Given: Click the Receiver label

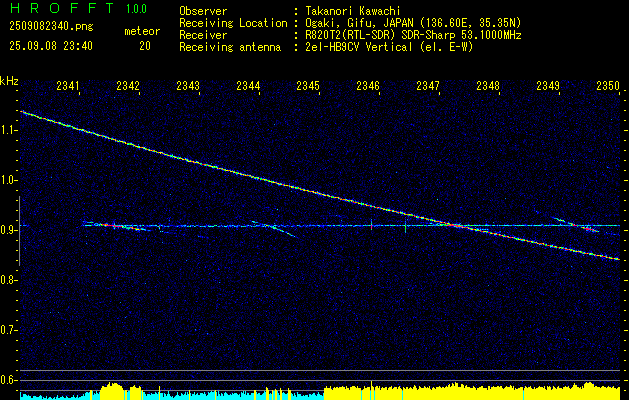Looking at the screenshot, I should pos(203,35).
